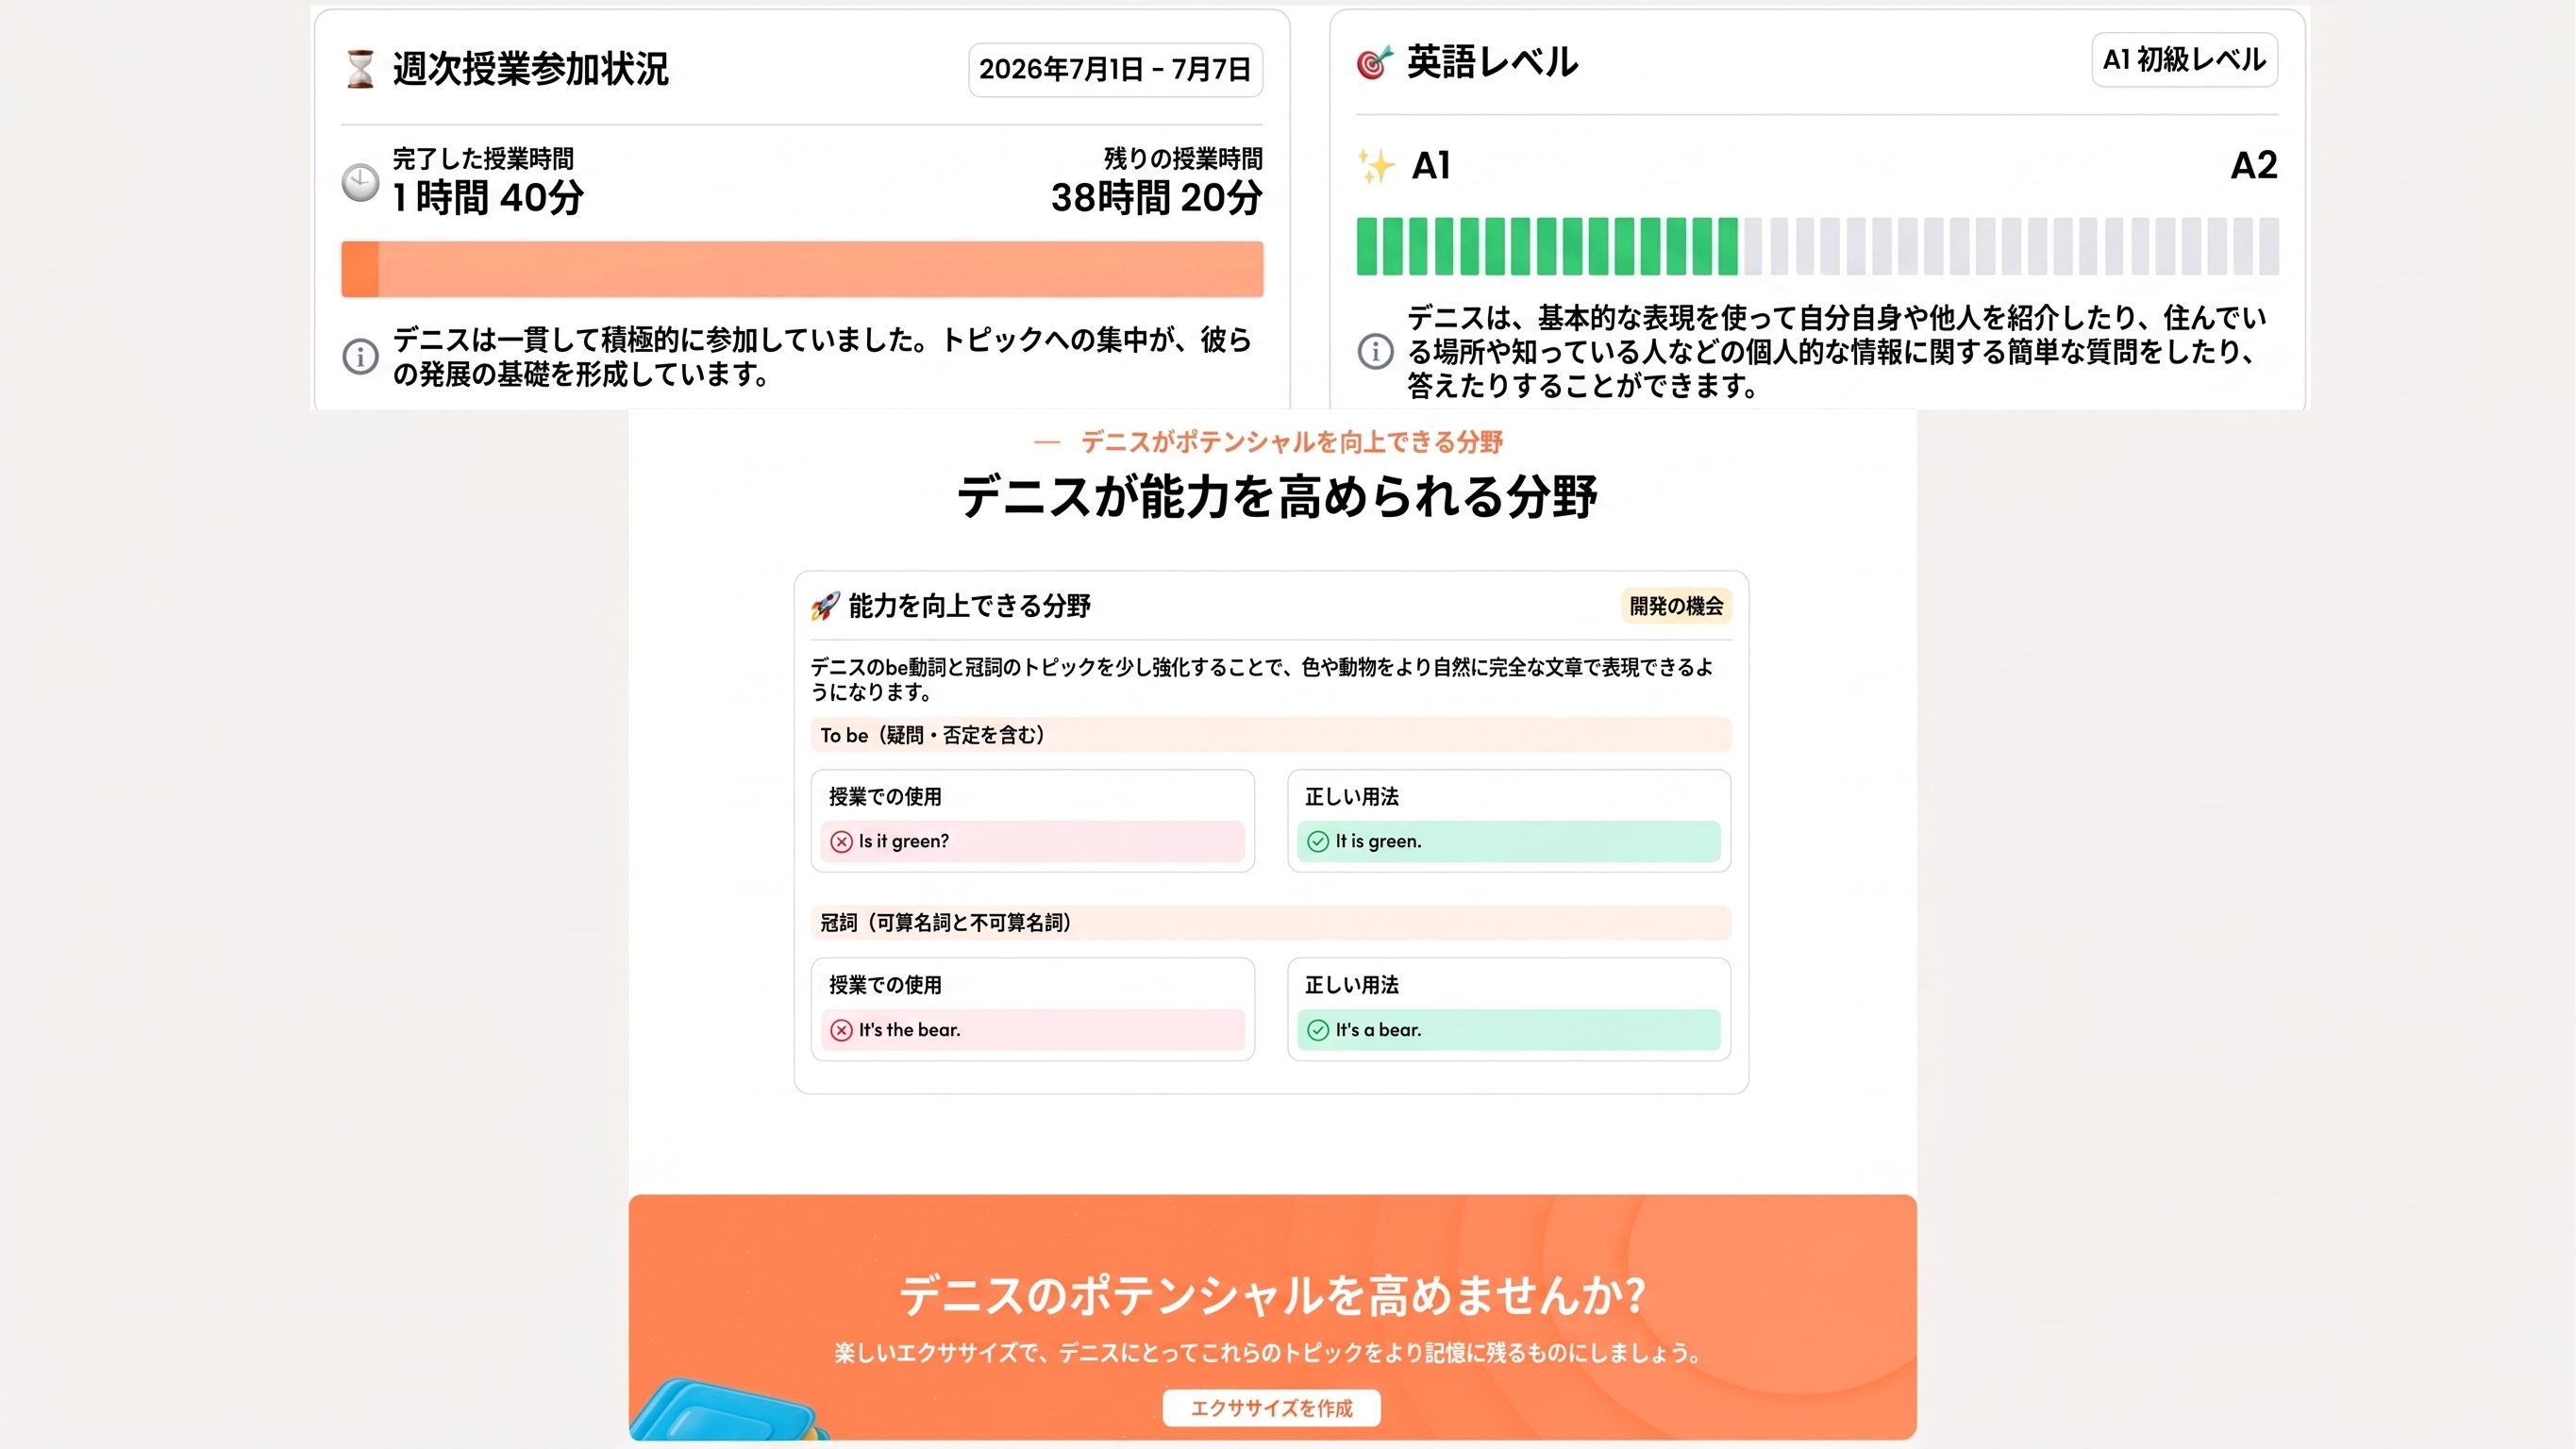
Task: Click the target icon next to 英語レベル
Action: (1375, 62)
